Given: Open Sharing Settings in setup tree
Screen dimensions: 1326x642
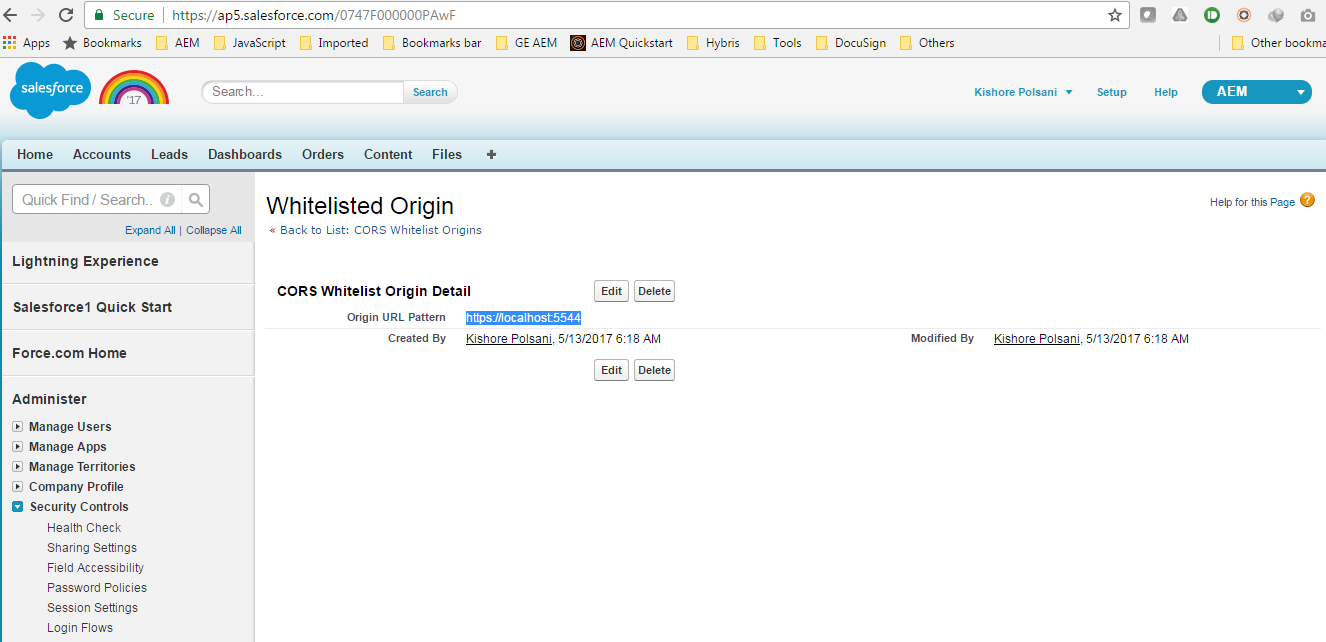Looking at the screenshot, I should (x=92, y=548).
